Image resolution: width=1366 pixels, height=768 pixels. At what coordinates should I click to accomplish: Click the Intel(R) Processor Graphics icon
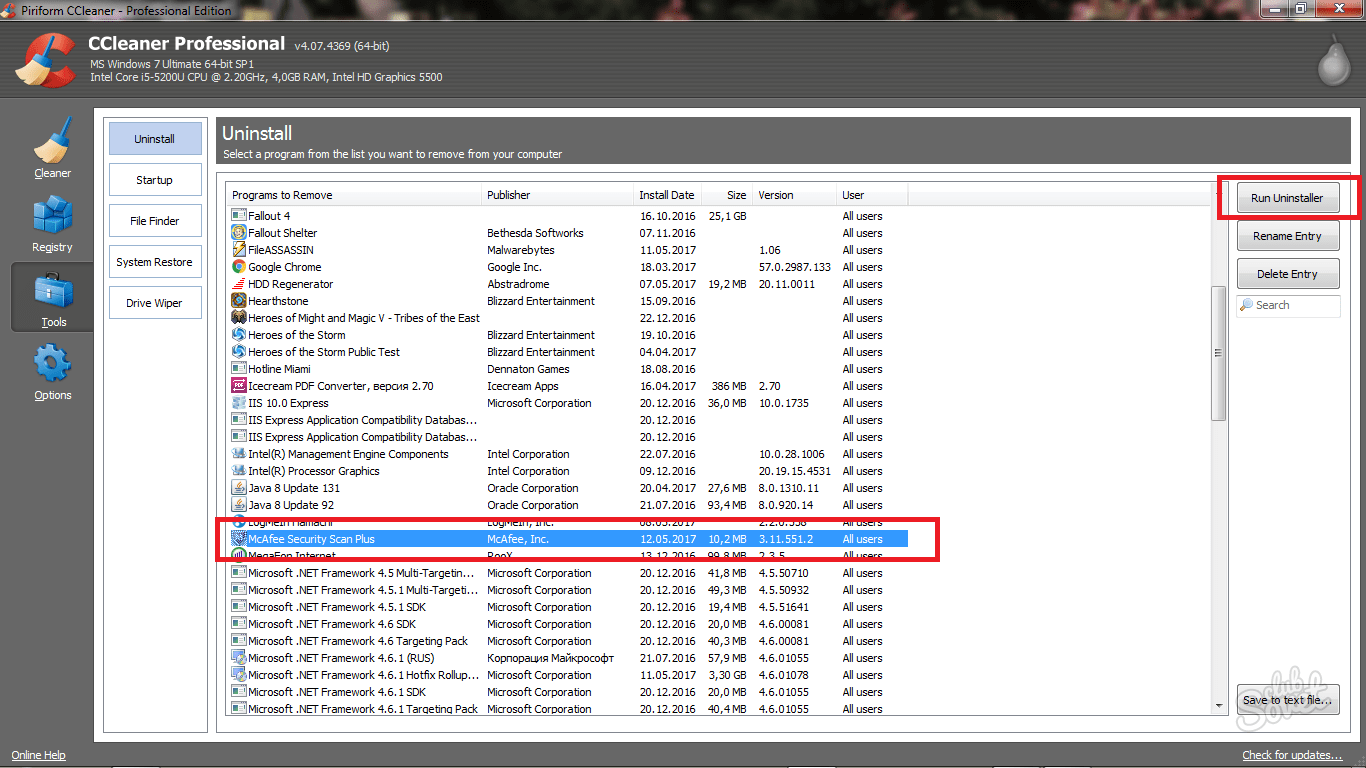click(x=239, y=471)
